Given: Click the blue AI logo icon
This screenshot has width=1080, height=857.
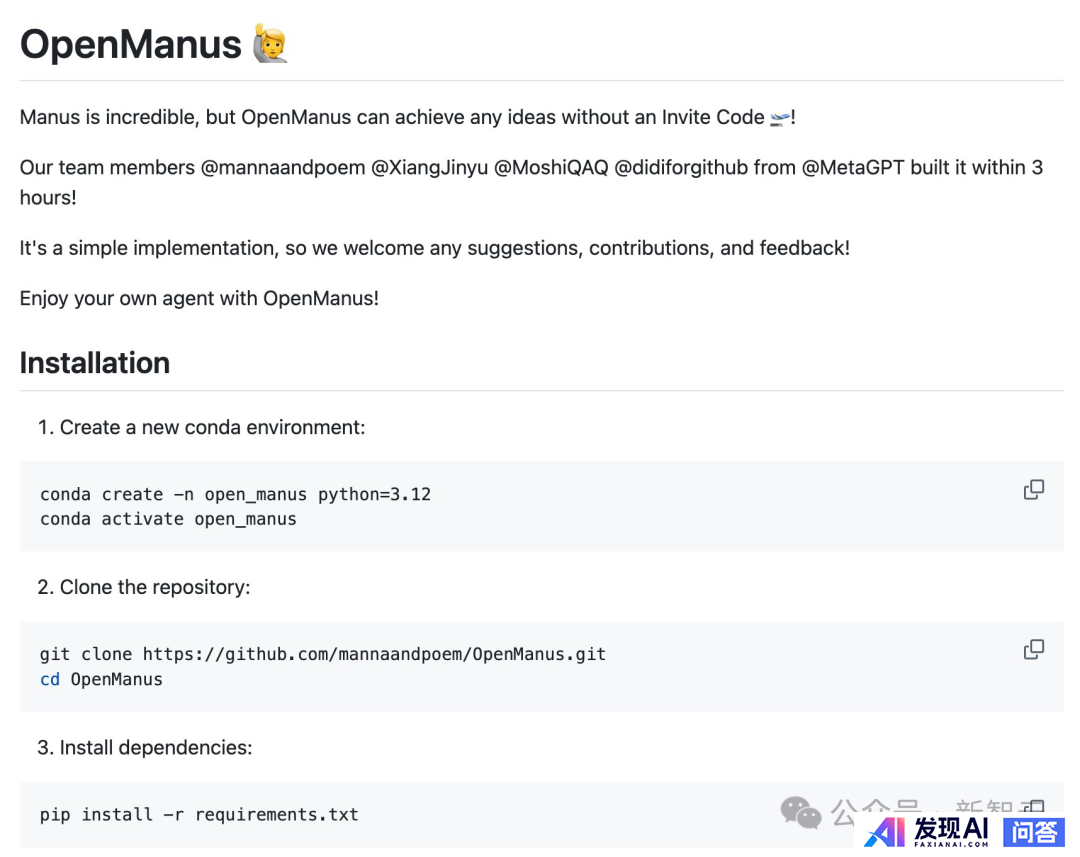Looking at the screenshot, I should tap(885, 832).
